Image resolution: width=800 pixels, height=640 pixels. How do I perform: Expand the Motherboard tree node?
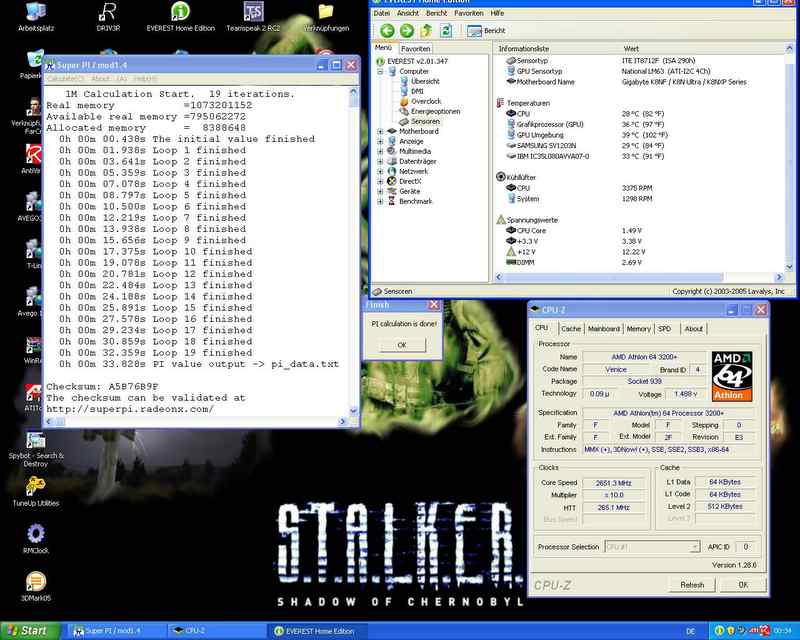coord(380,131)
